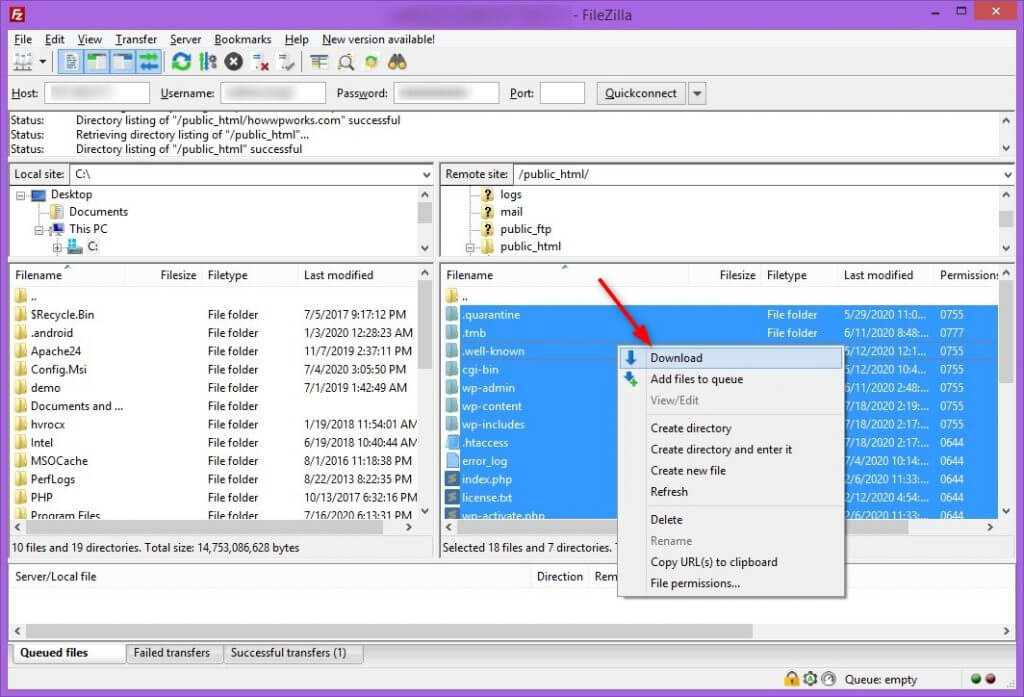
Task: Click the Quickconnect button
Action: pyautogui.click(x=641, y=93)
